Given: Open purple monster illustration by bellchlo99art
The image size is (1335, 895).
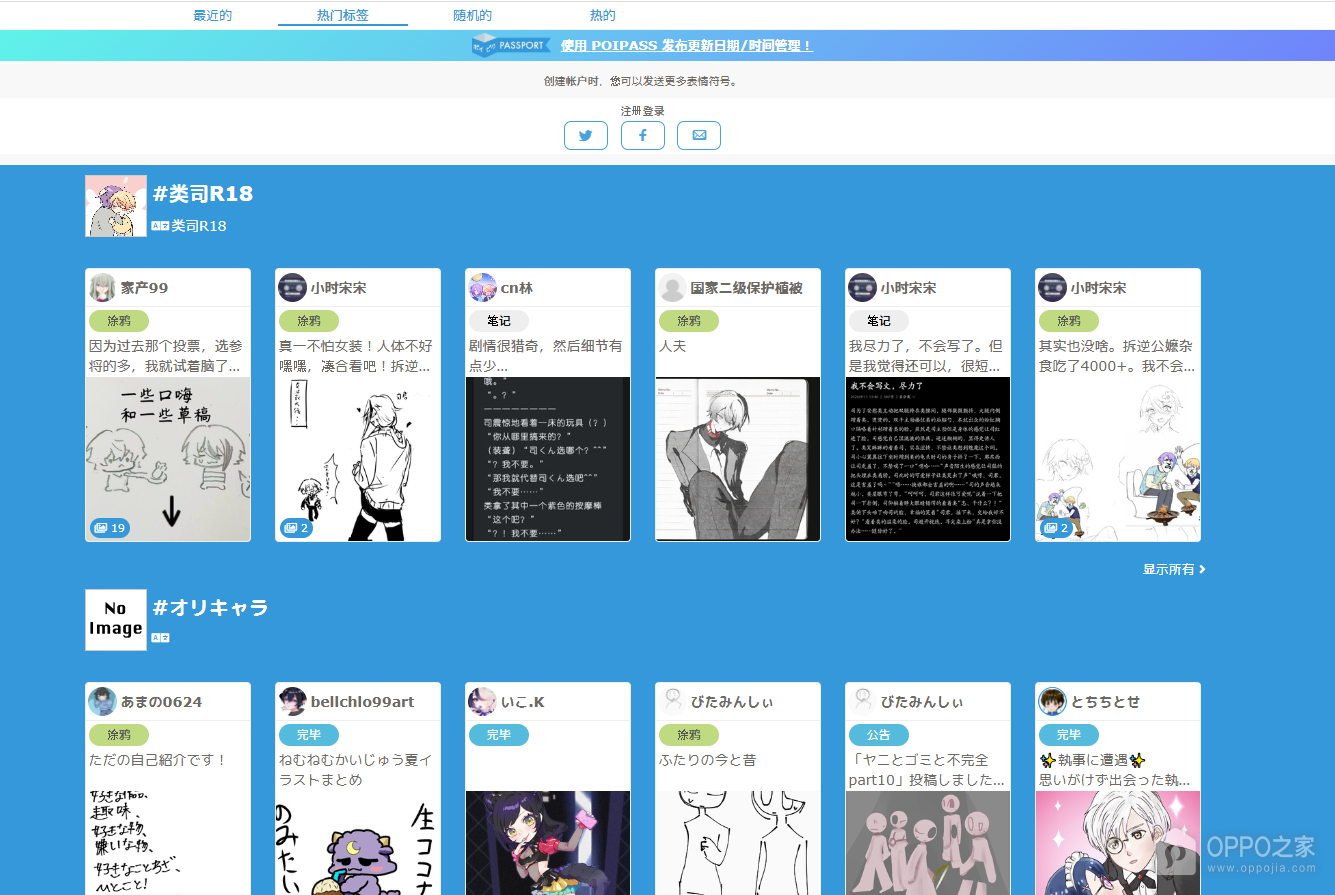Looking at the screenshot, I should [x=358, y=843].
